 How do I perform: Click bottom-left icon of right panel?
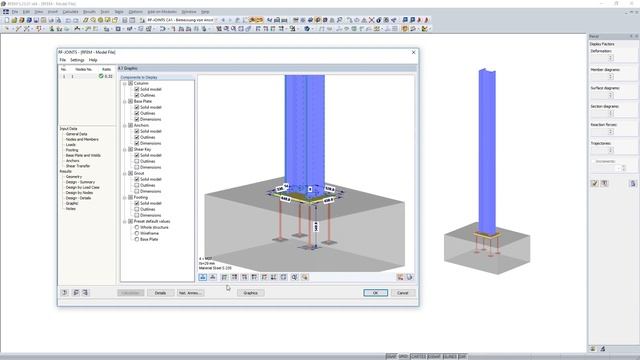pyautogui.click(x=593, y=349)
